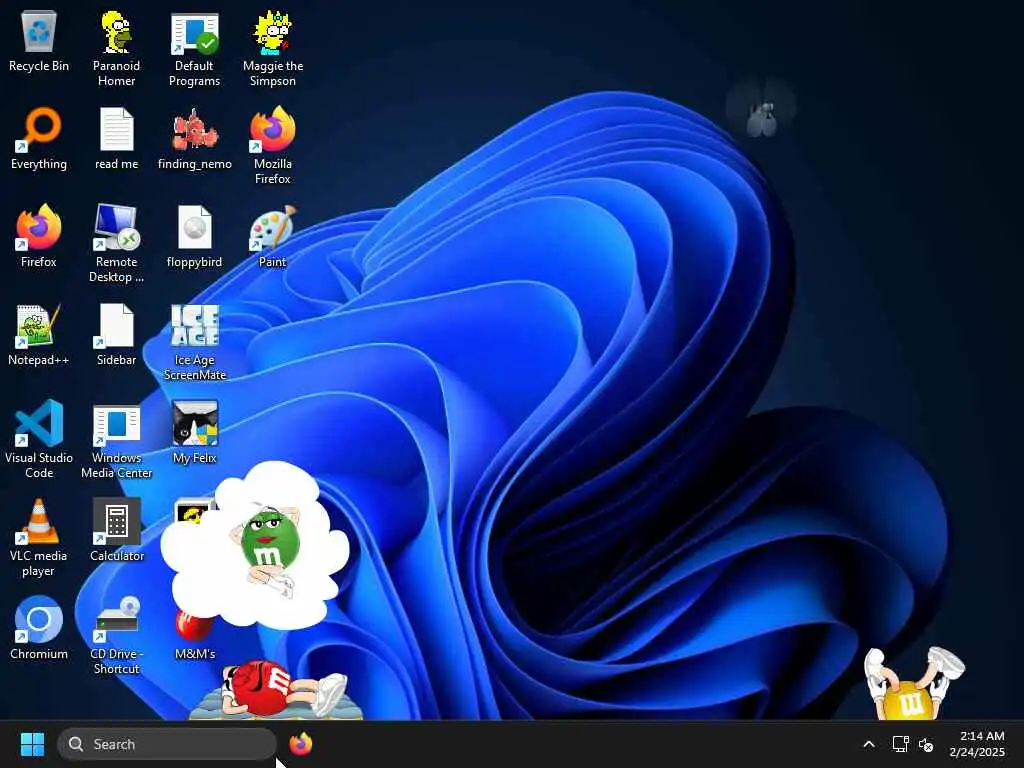The image size is (1024, 768).
Task: Open the Calculator shortcut
Action: [x=116, y=530]
